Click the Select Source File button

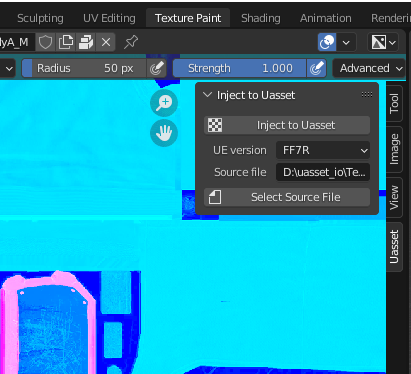(287, 197)
